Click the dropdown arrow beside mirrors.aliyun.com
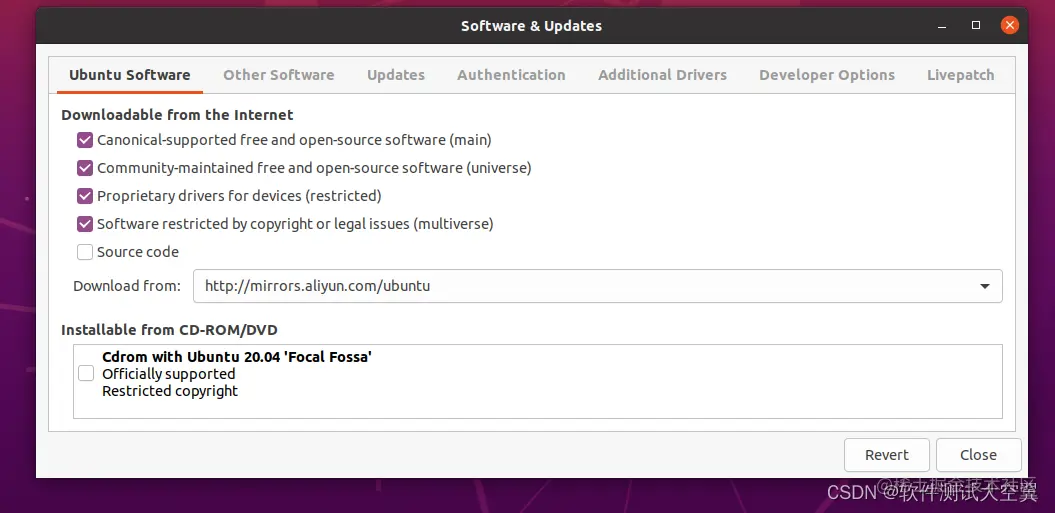The image size is (1055, 513). click(984, 286)
